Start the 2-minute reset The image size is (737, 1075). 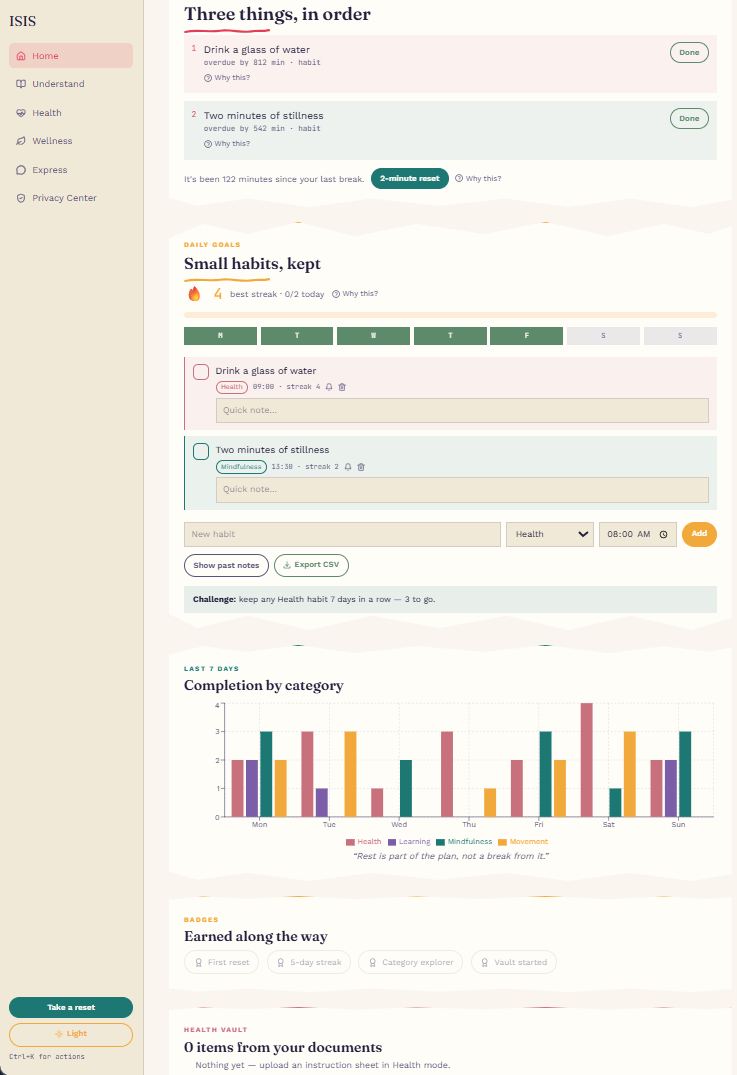[x=409, y=178]
